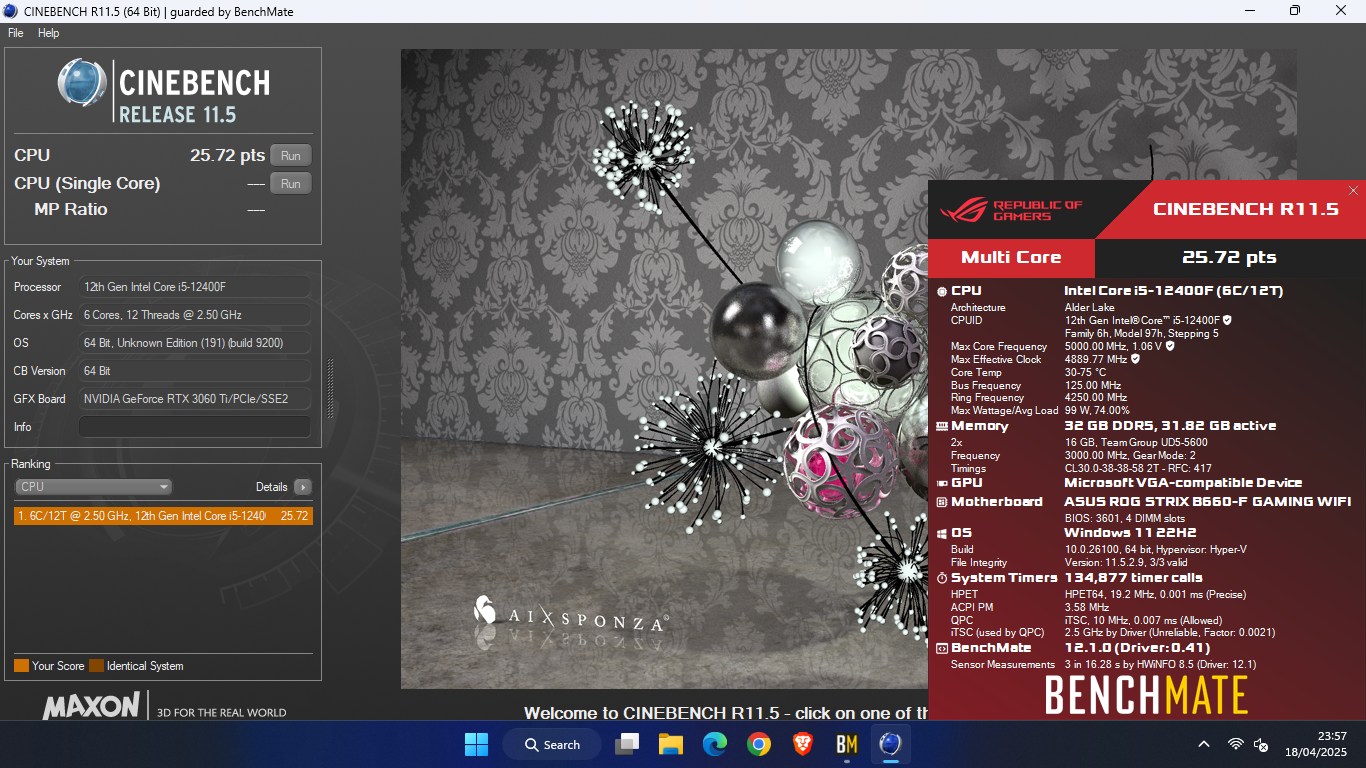Click the 134,877 timer calls text
Screen dimensions: 1366x768
1133,578
